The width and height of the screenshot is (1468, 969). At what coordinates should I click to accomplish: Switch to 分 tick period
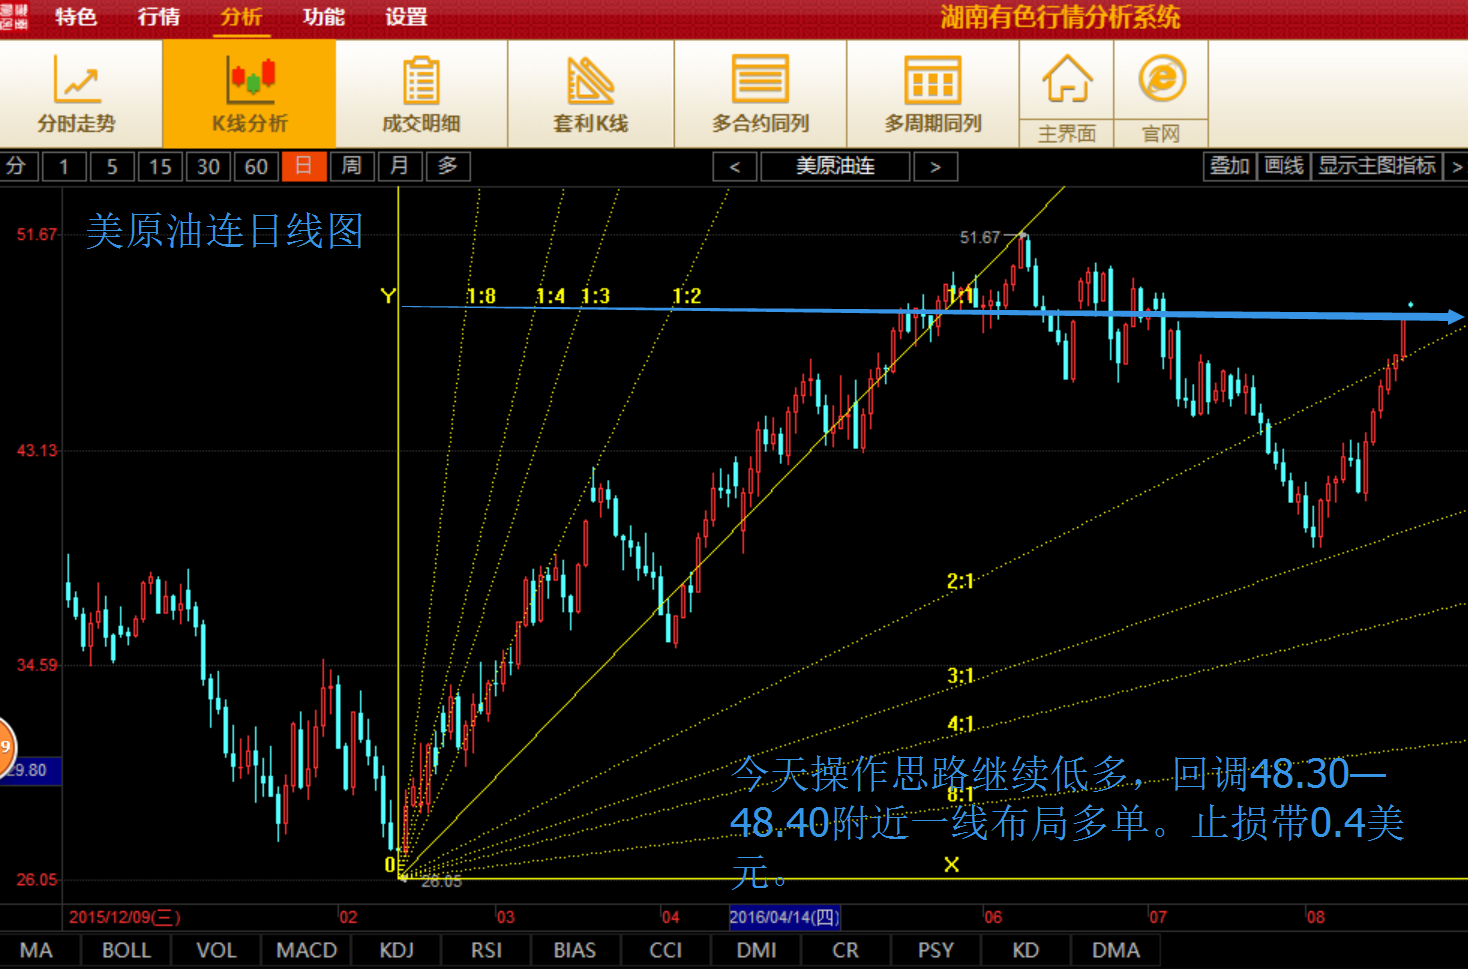(x=17, y=166)
